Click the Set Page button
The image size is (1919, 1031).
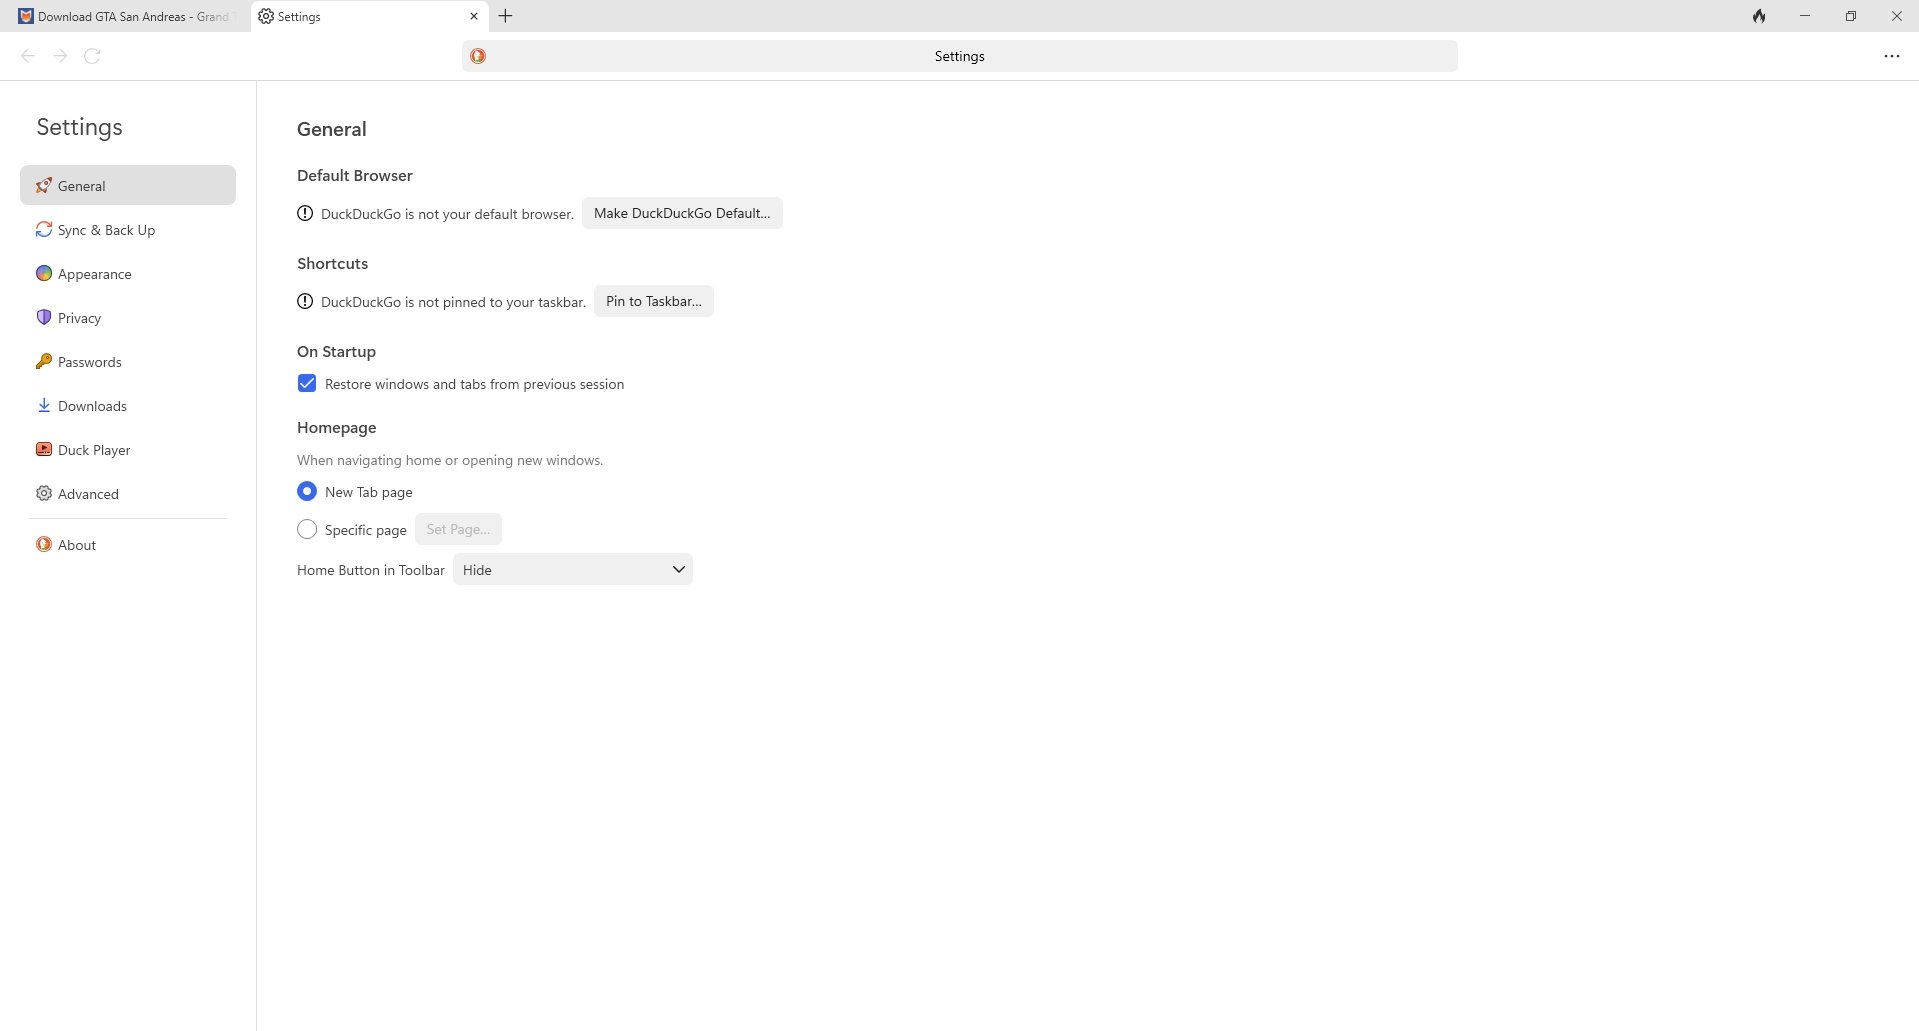[x=458, y=529]
